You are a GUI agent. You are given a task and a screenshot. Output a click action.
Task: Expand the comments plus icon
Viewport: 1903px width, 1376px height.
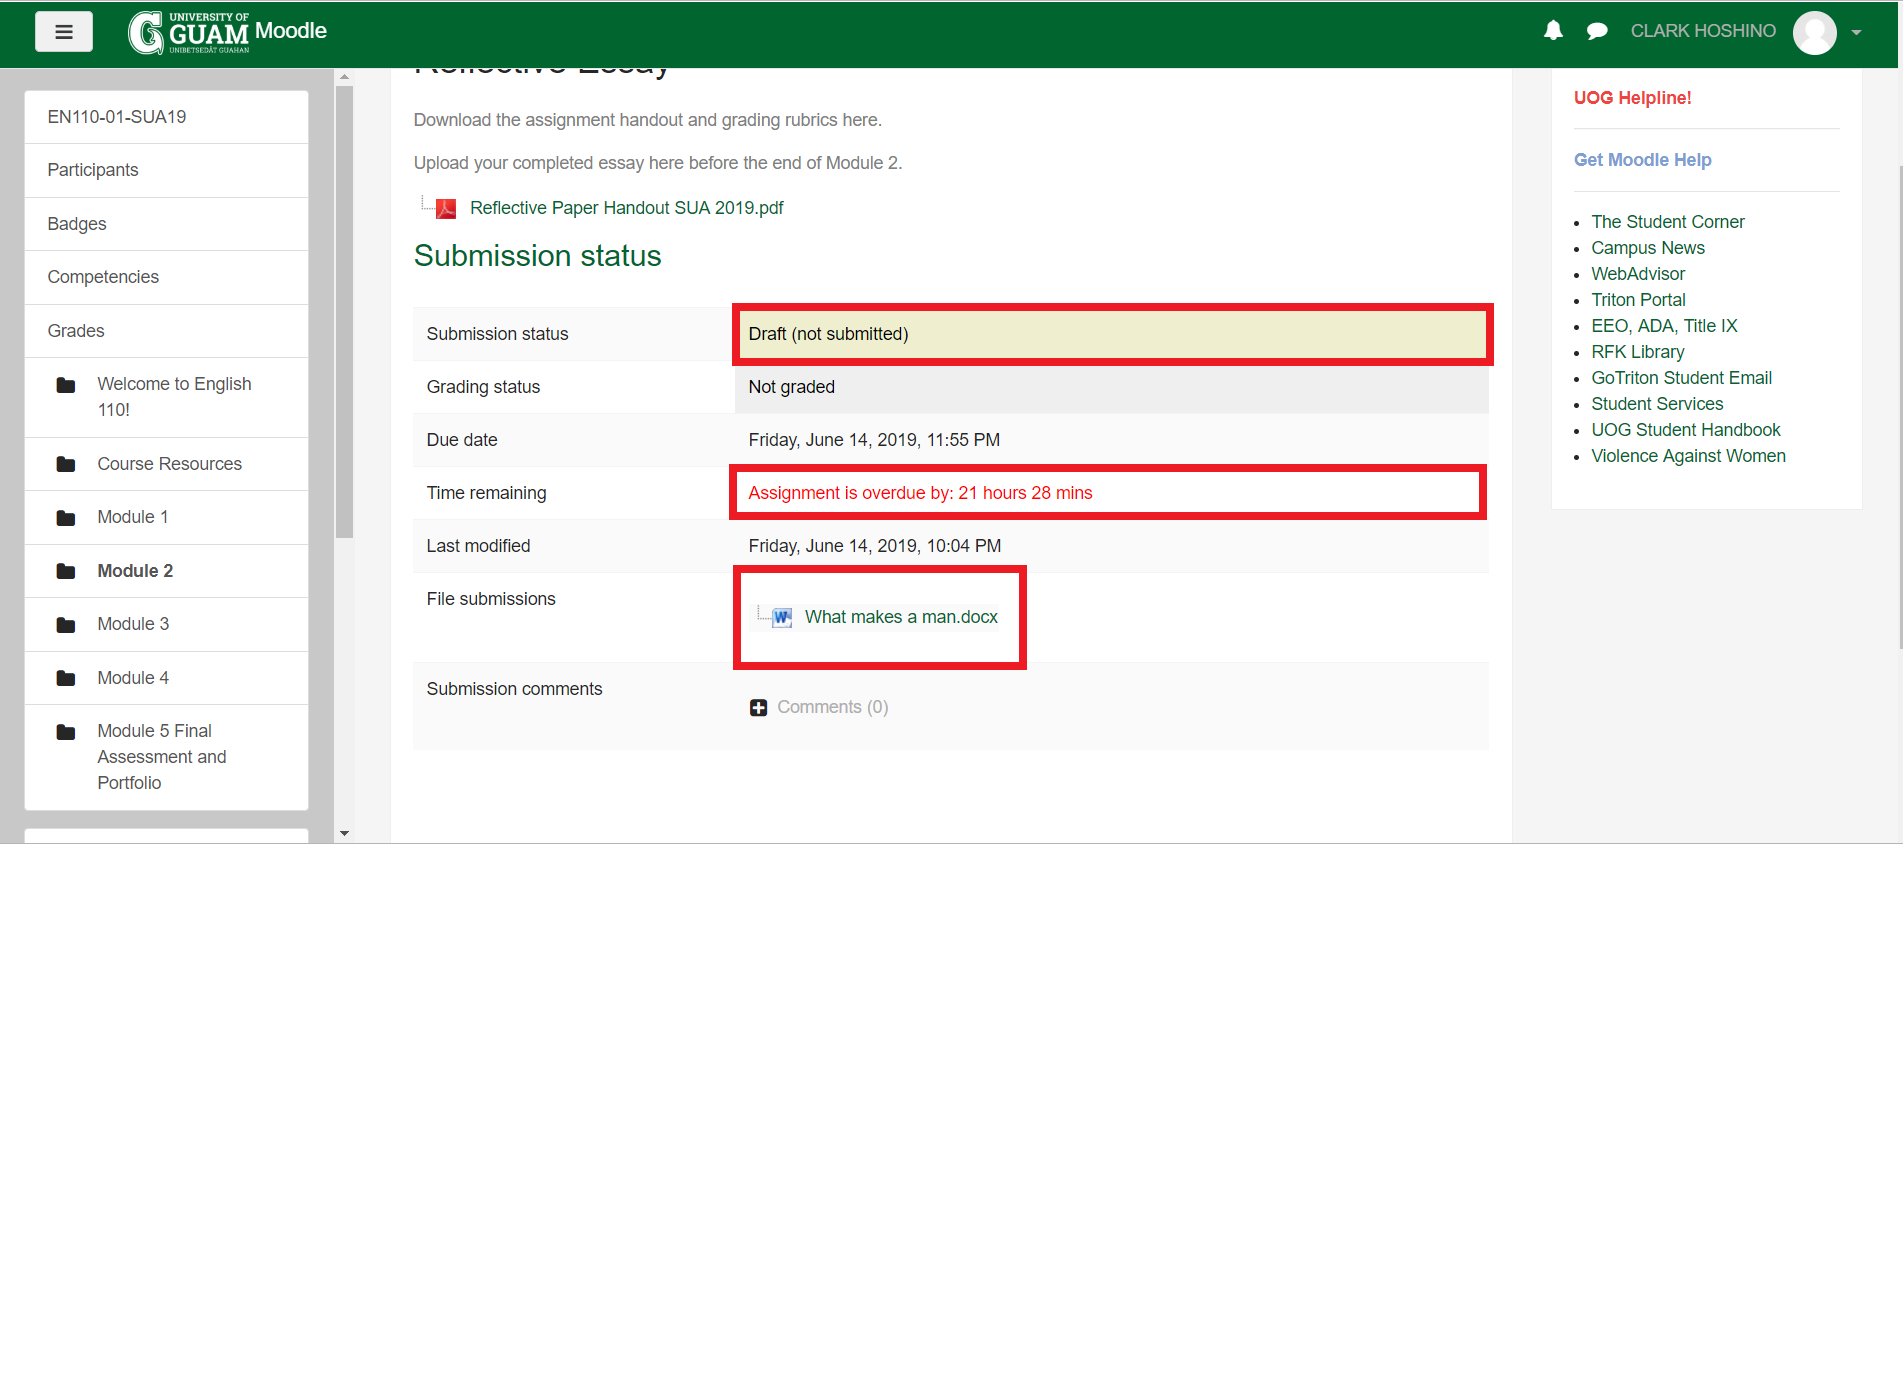coord(759,707)
